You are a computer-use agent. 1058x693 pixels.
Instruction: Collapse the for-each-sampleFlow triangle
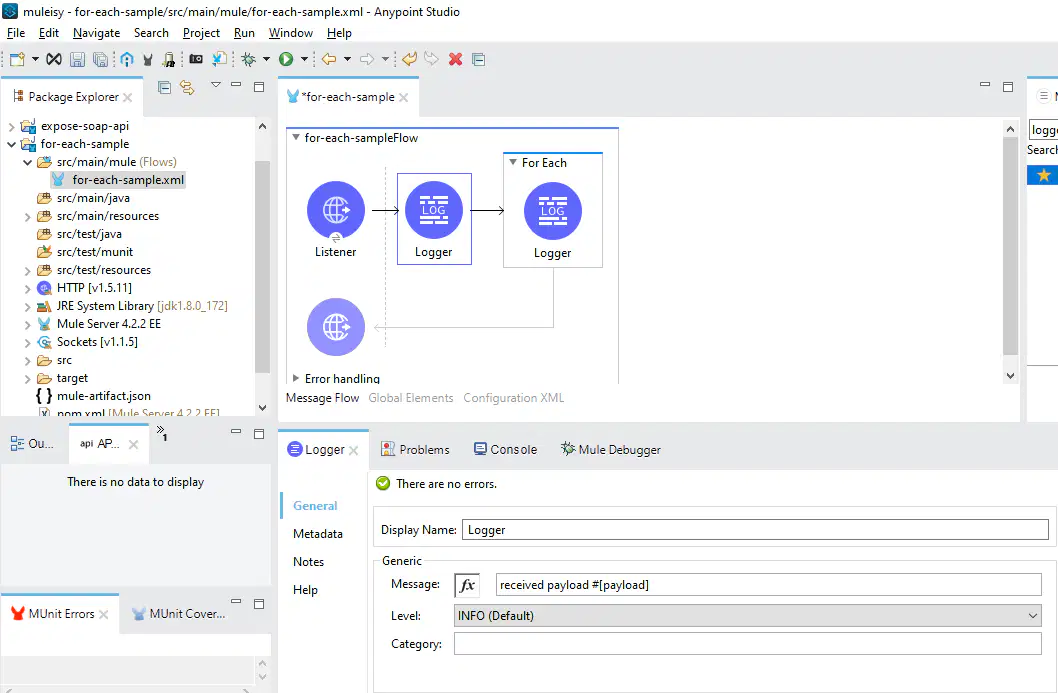point(296,137)
